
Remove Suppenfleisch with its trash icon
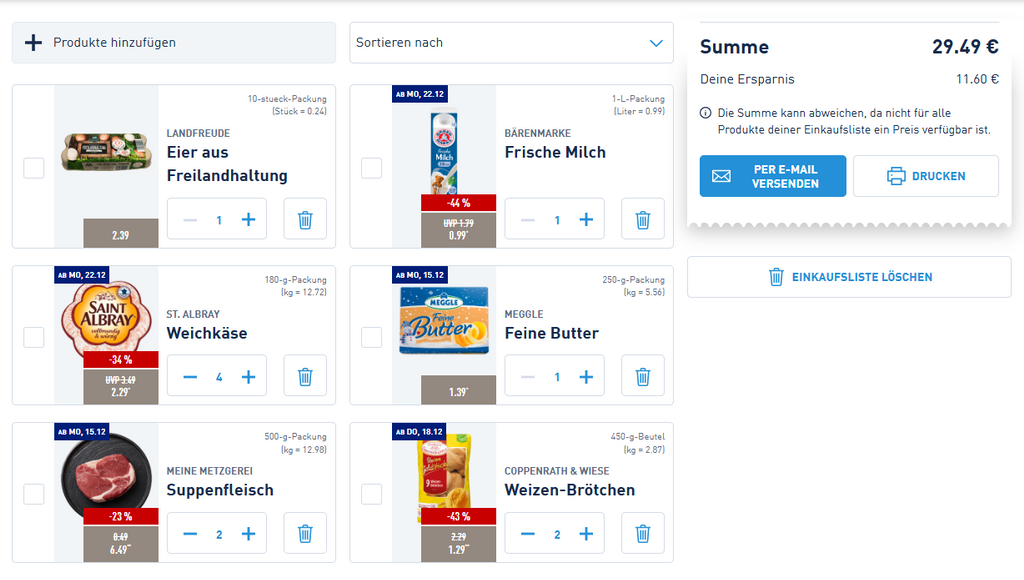[x=305, y=533]
